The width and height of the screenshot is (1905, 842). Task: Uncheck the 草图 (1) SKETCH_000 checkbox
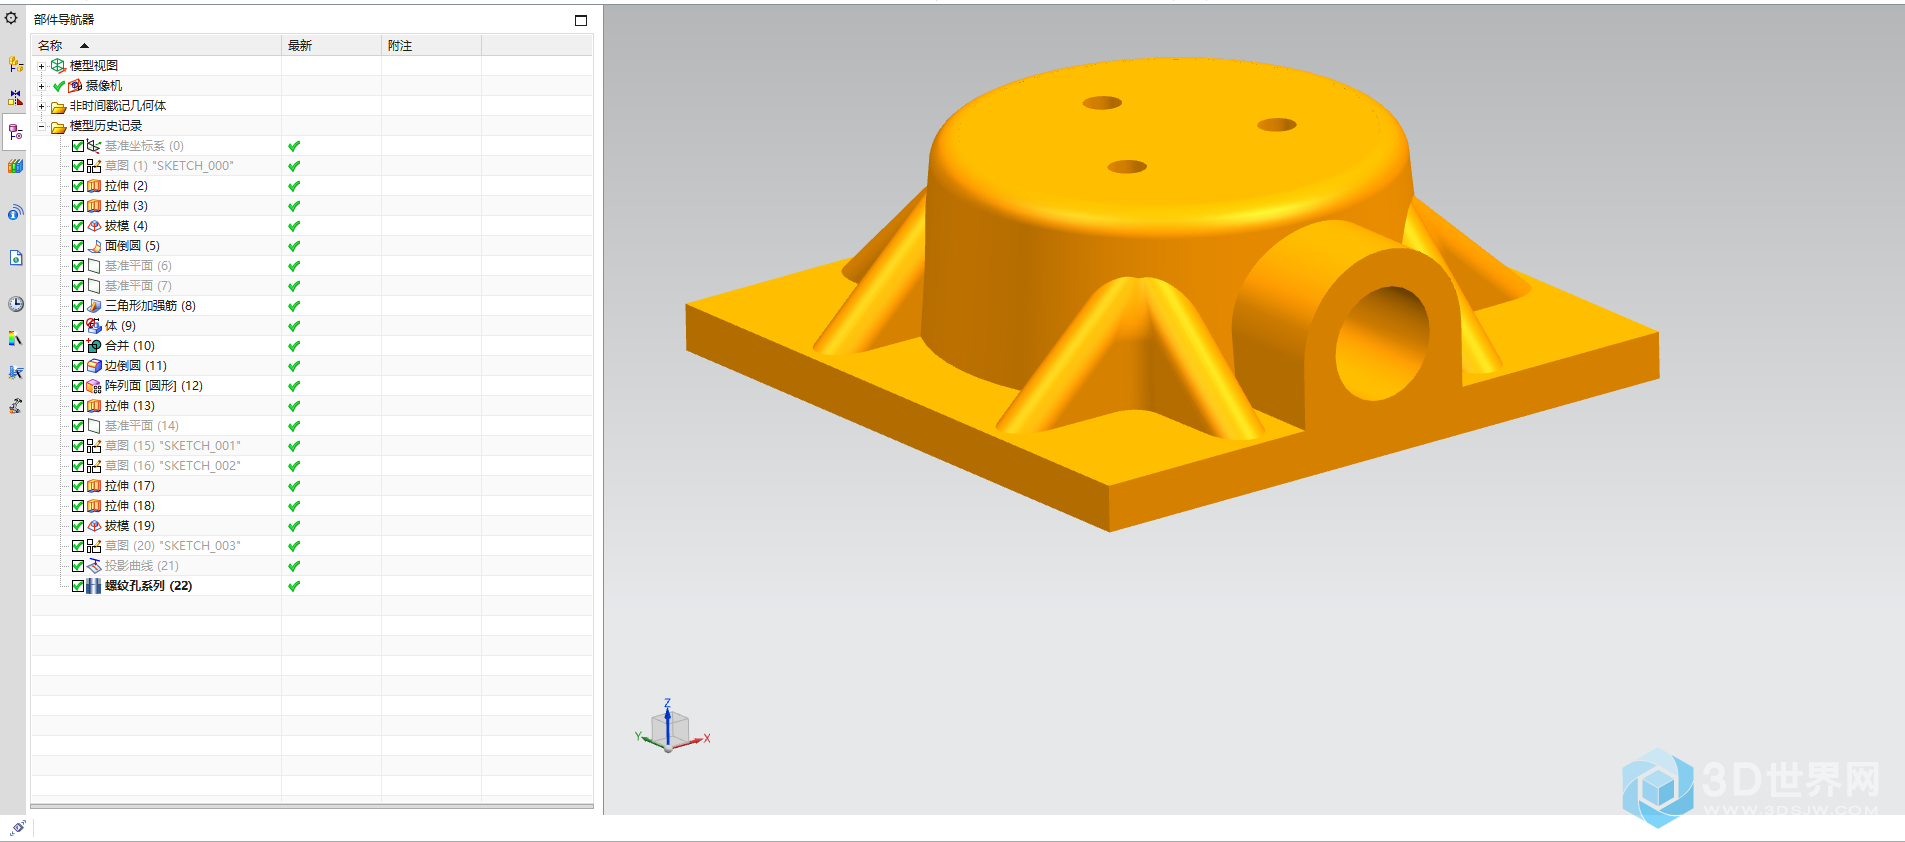tap(78, 166)
